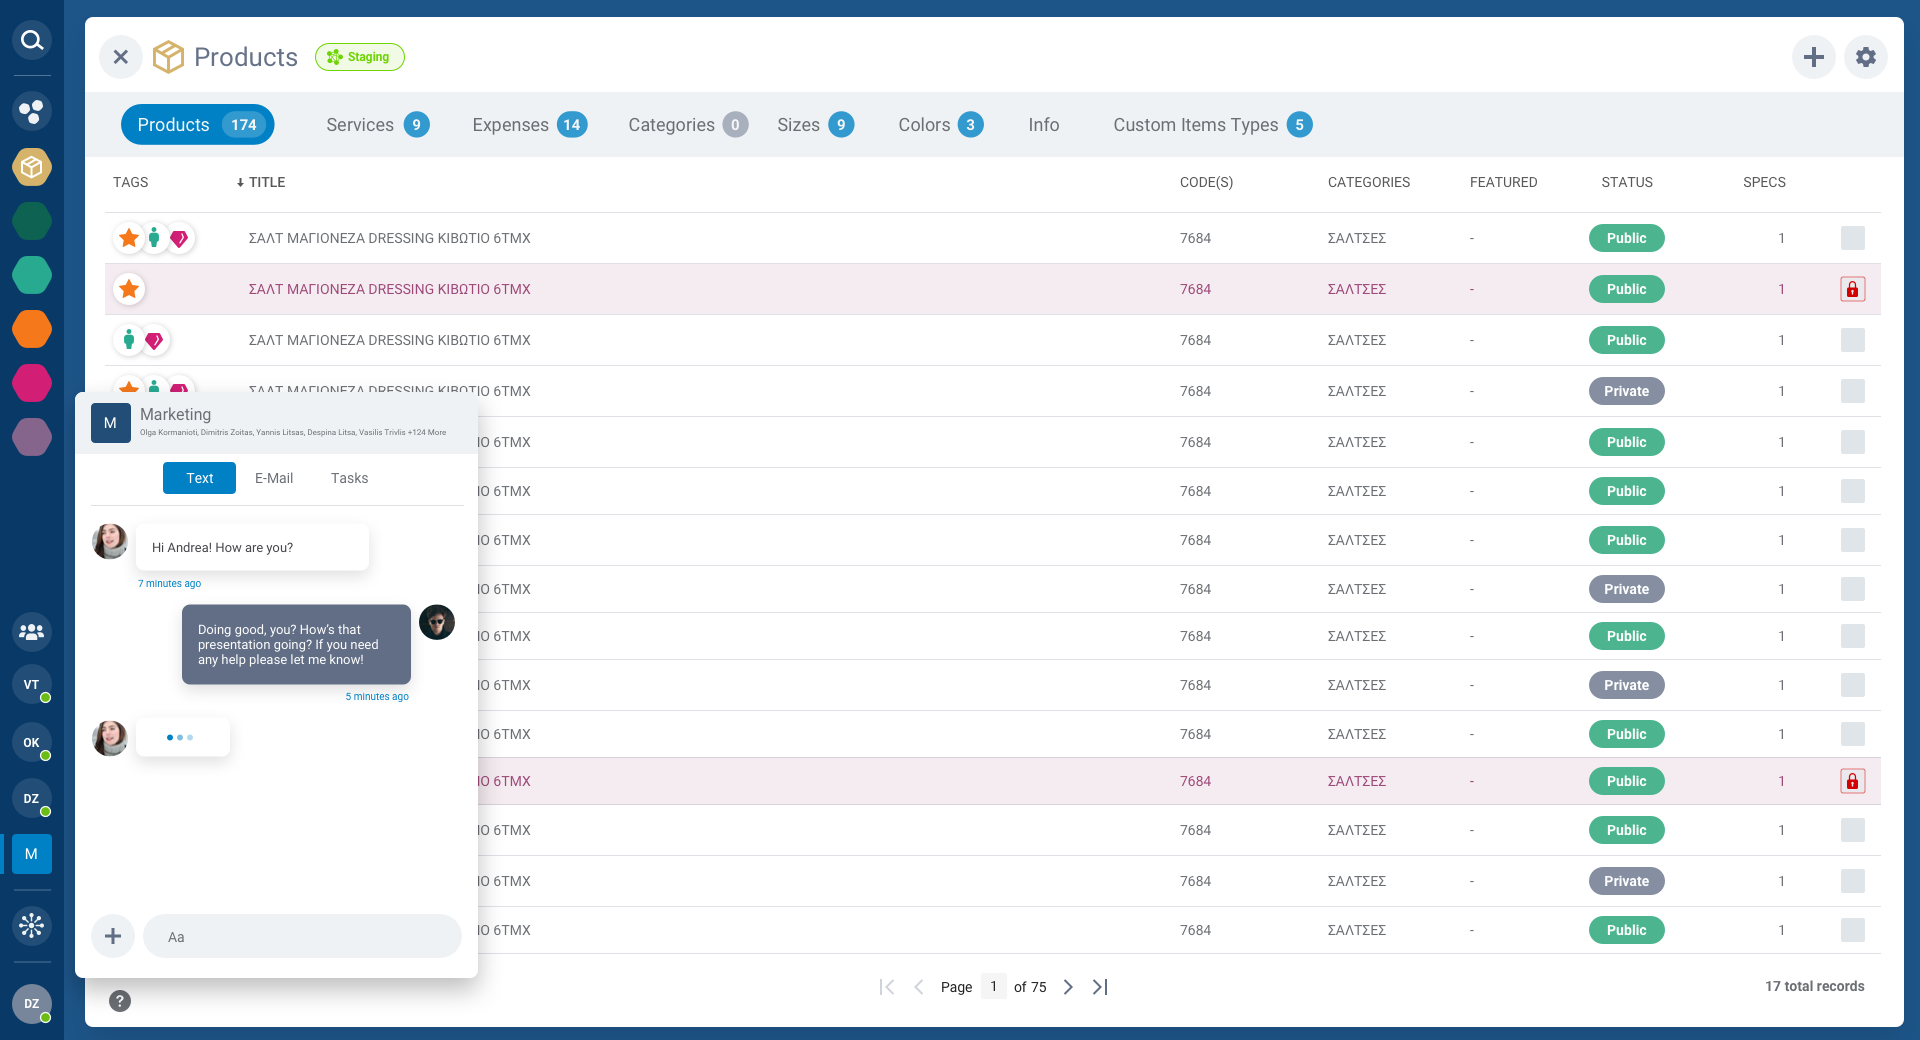Screen dimensions: 1920x1040
Task: Click the Products box icon in sidebar
Action: (32, 167)
